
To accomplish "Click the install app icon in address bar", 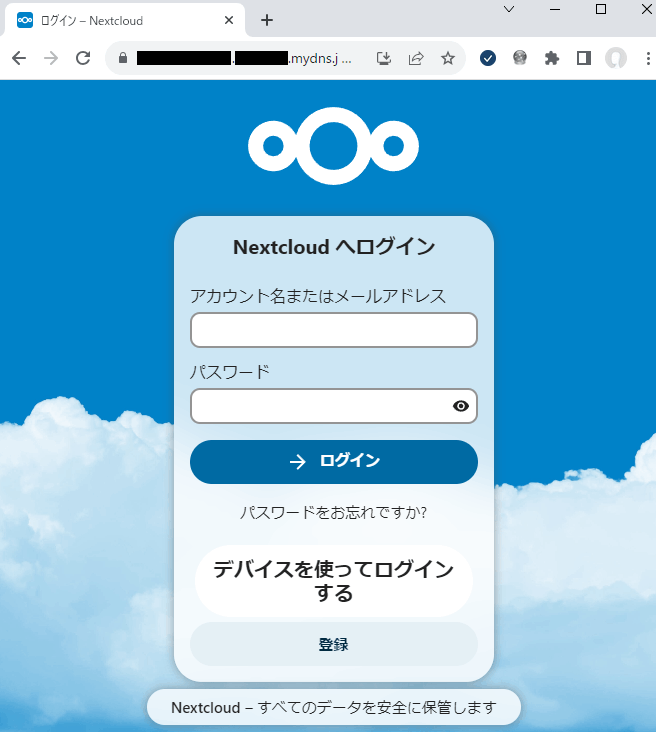I will point(384,58).
